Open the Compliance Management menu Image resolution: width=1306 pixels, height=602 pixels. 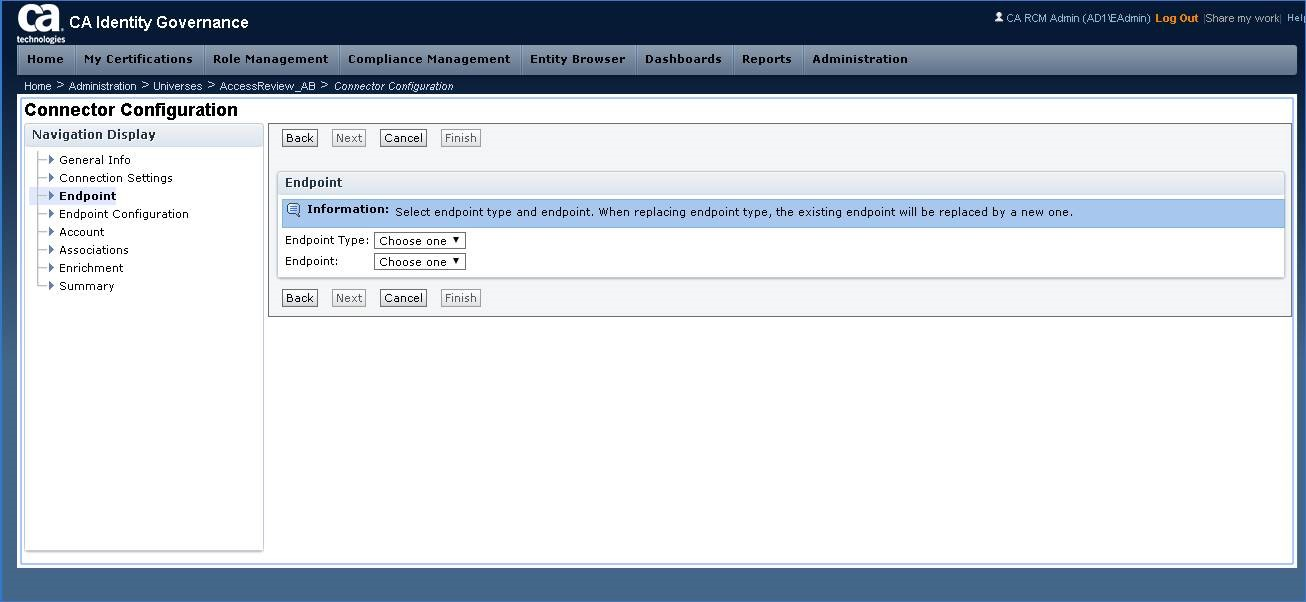pyautogui.click(x=429, y=59)
